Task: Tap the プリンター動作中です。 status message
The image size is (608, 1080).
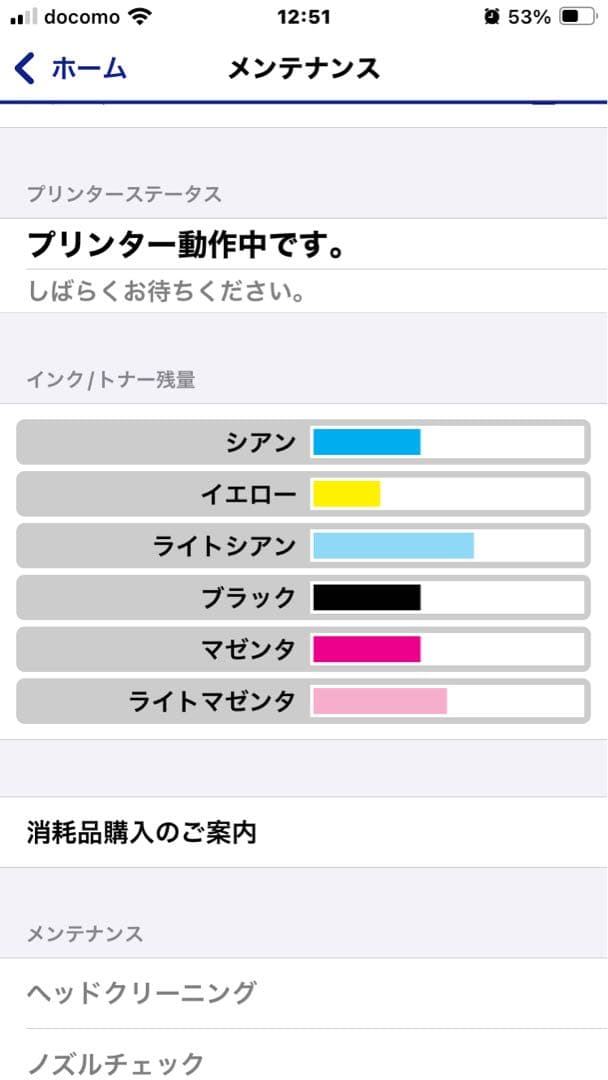Action: [x=186, y=245]
